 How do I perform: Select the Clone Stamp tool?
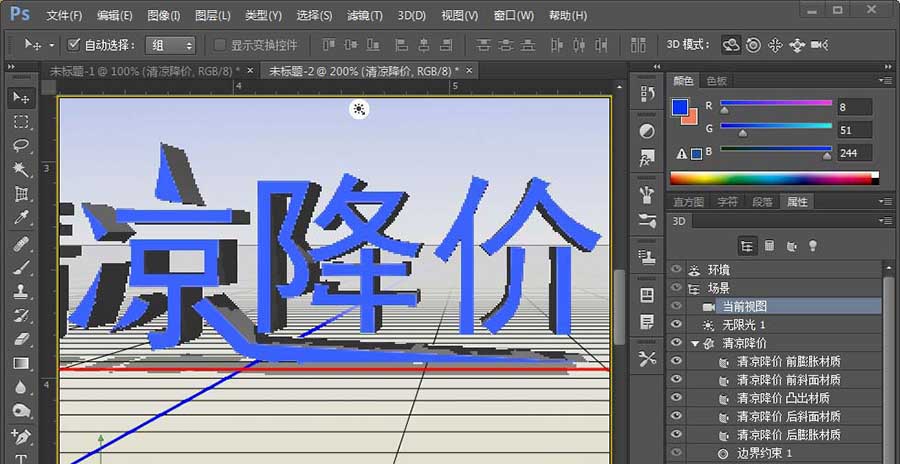click(21, 291)
